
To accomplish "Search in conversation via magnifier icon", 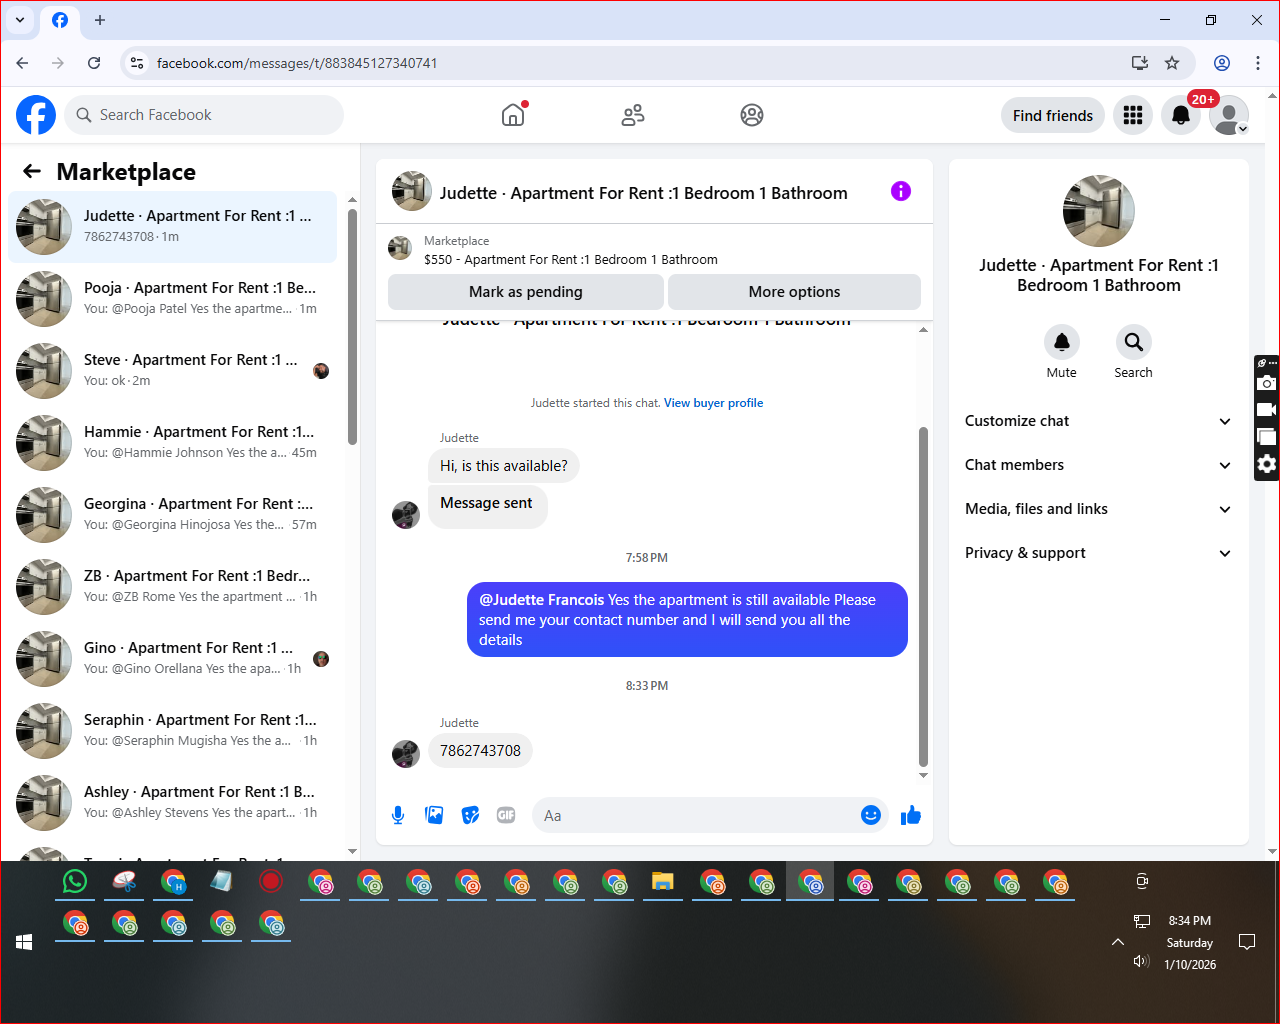I will pos(1133,342).
